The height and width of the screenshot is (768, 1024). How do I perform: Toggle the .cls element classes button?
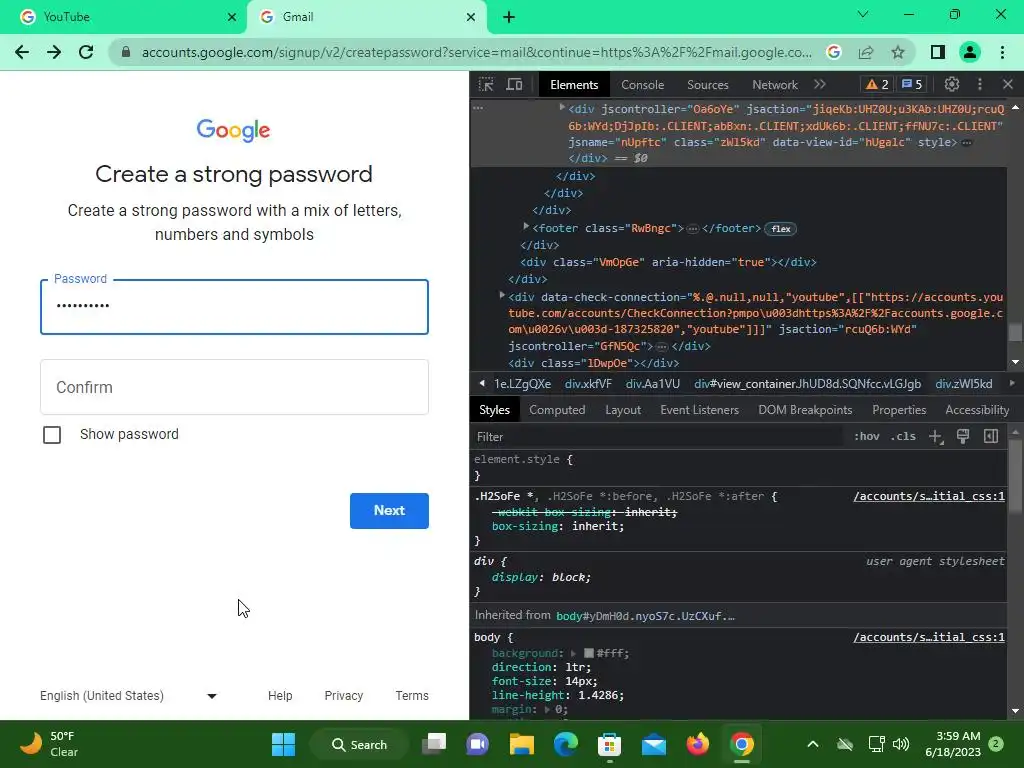903,436
